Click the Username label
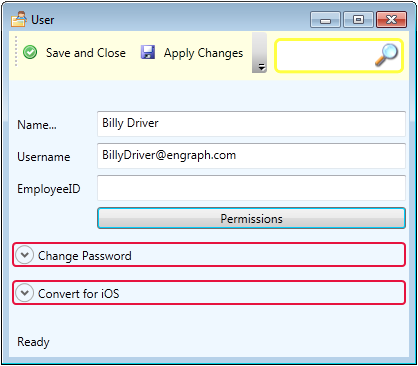 click(x=44, y=157)
